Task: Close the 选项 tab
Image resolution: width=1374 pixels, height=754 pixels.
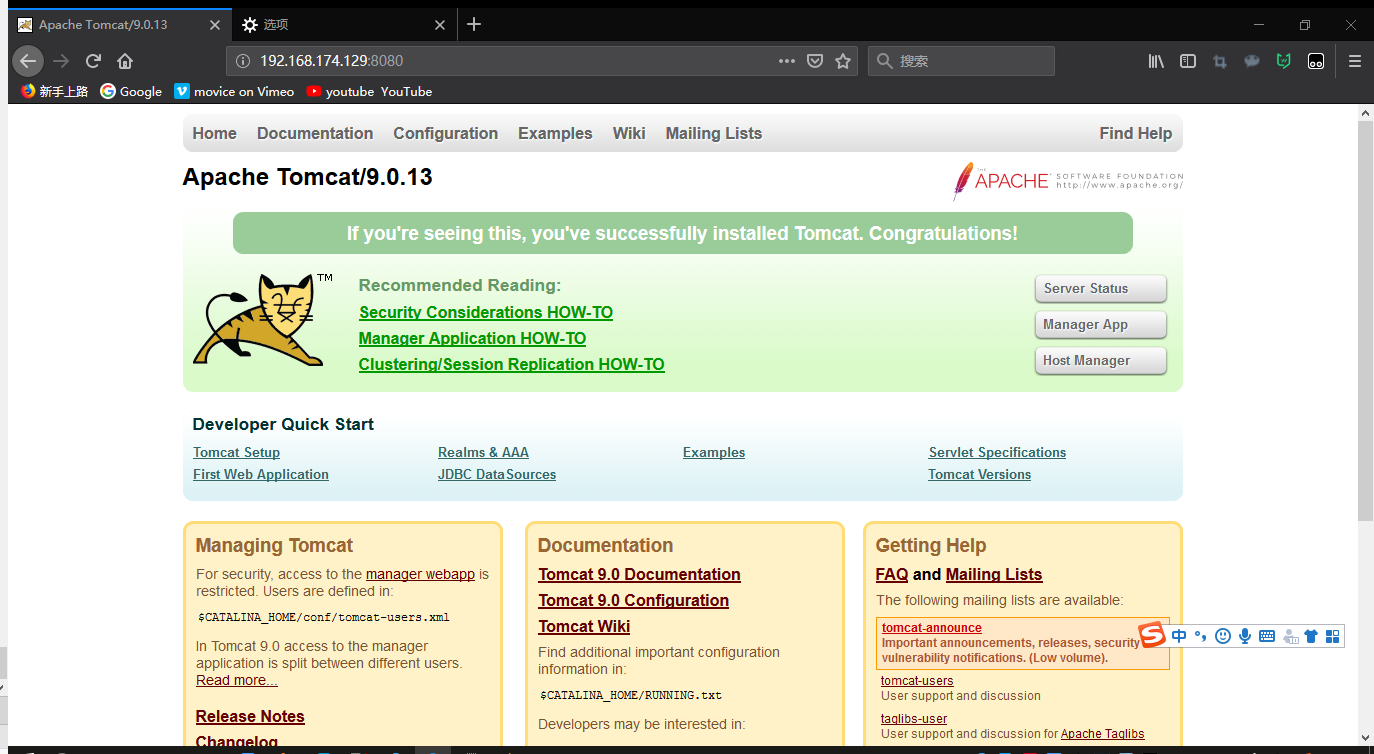Action: 441,25
